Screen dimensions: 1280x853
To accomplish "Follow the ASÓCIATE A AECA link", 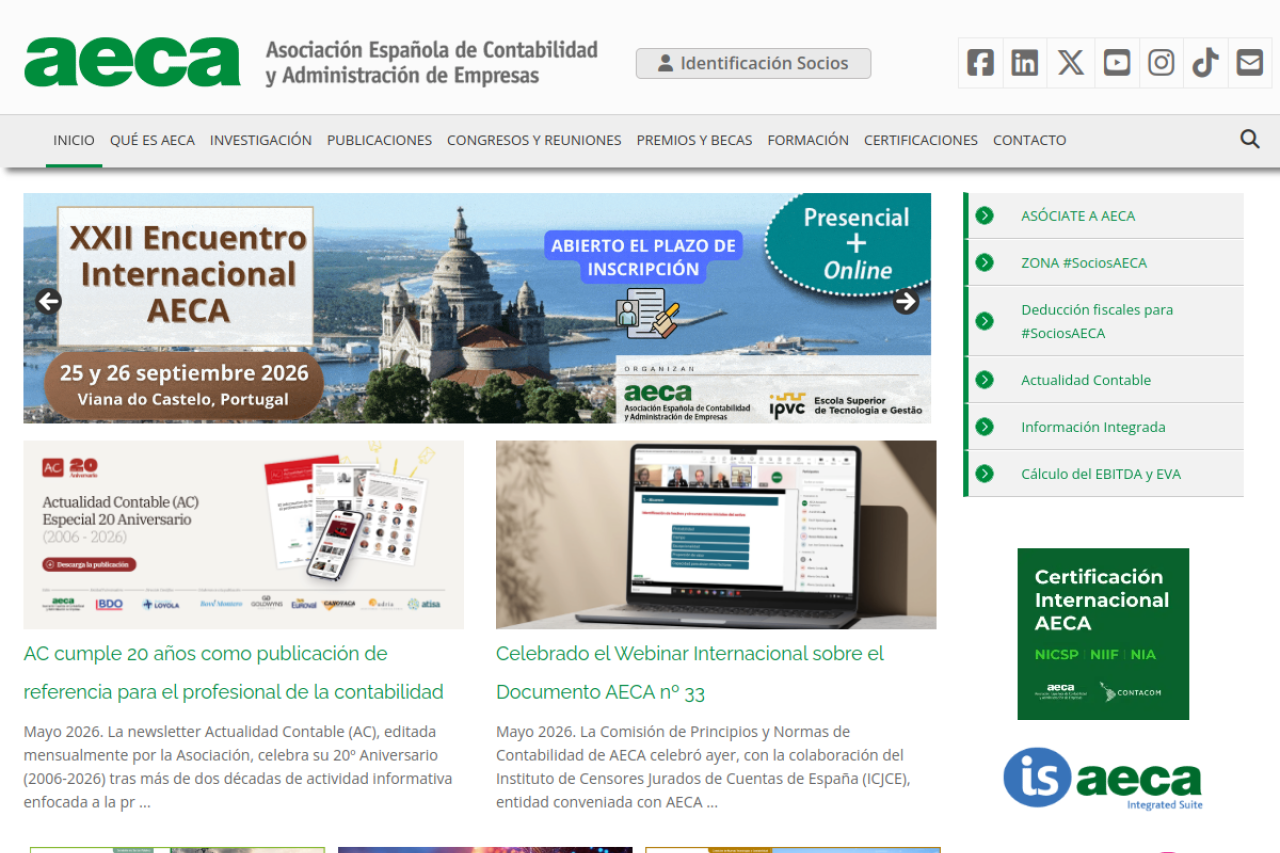I will [1078, 216].
